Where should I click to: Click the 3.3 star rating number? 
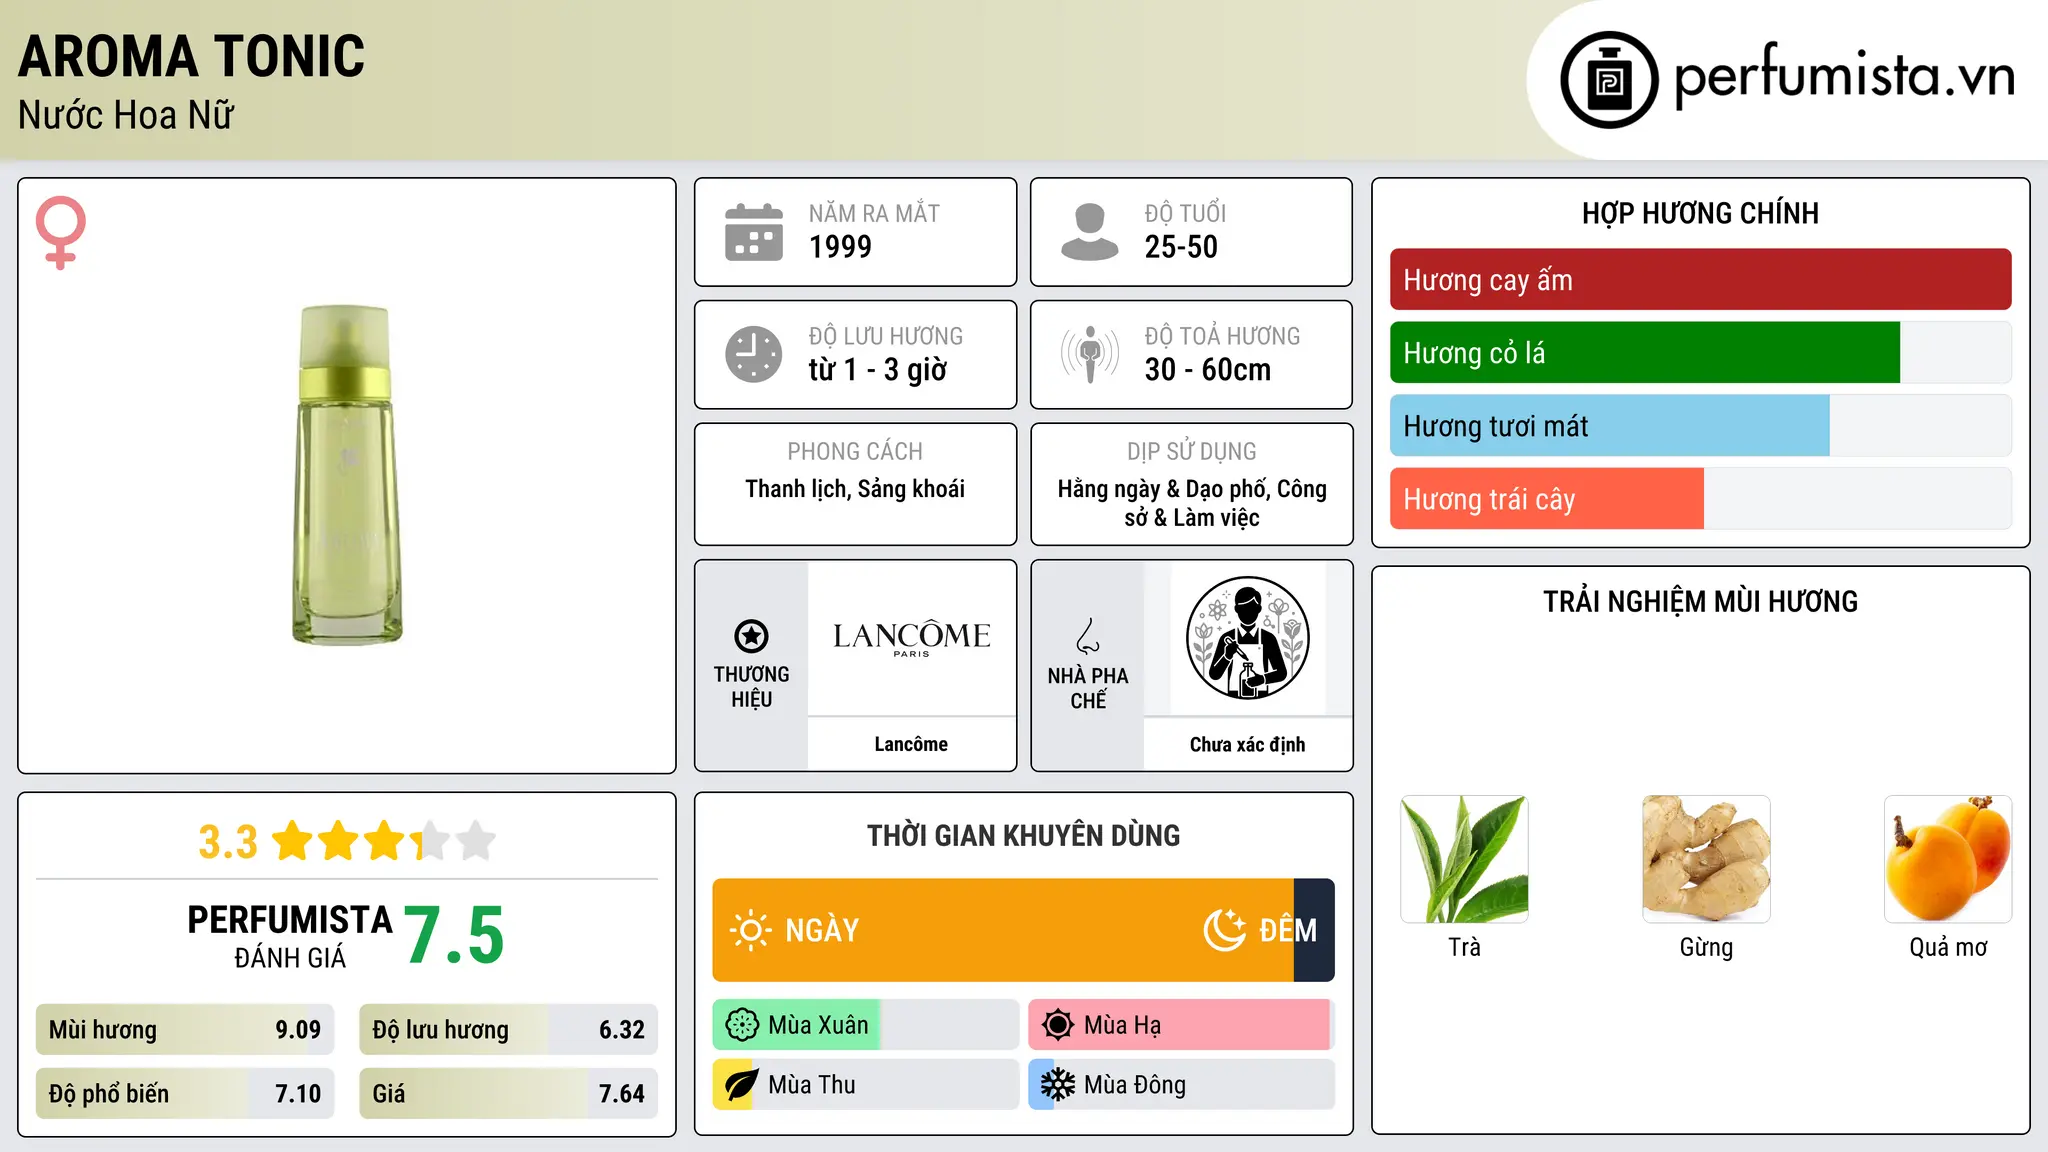click(x=228, y=842)
